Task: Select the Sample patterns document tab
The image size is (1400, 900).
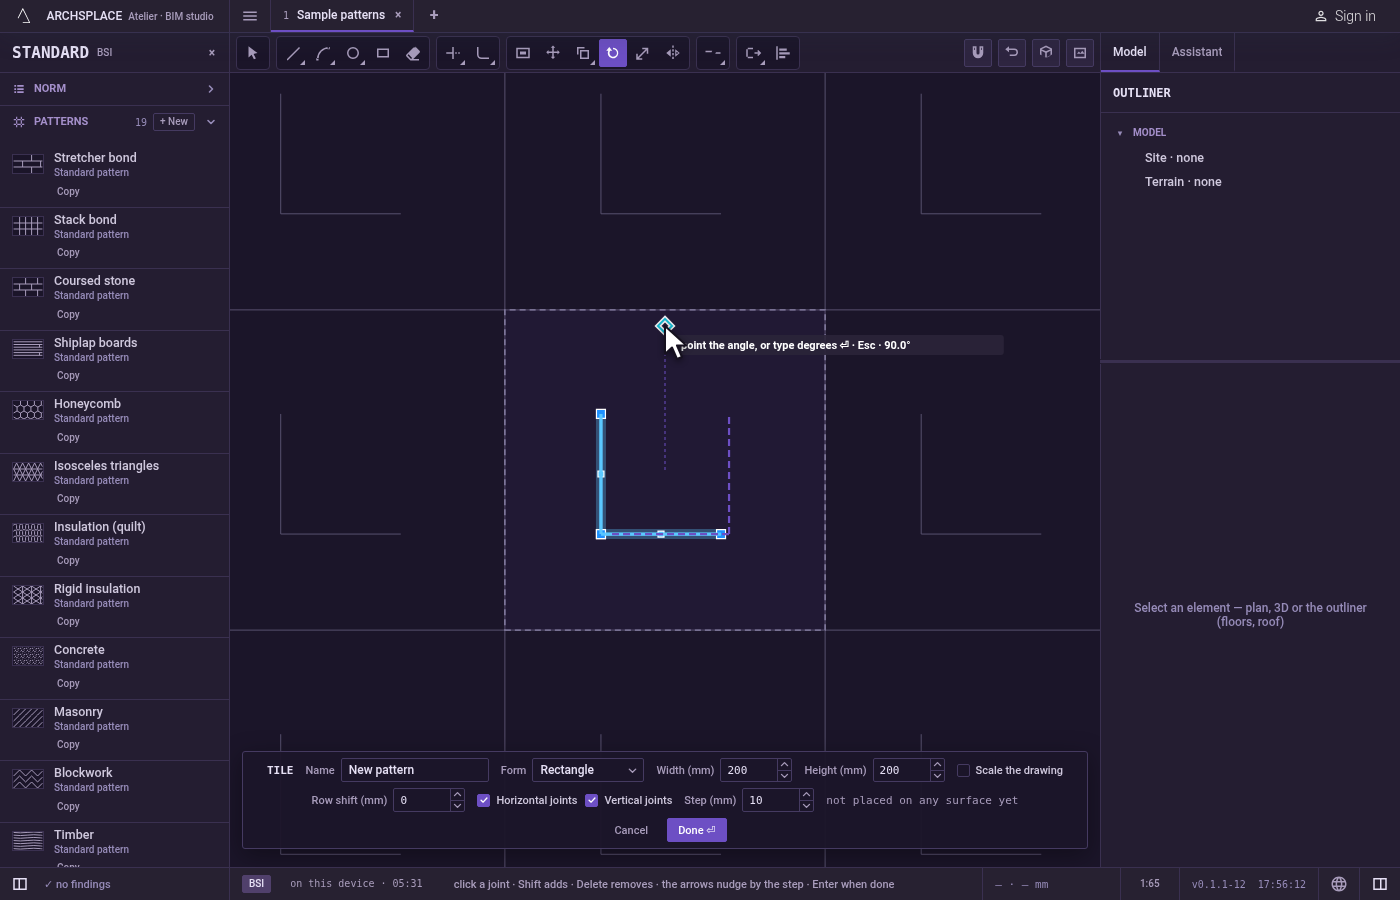Action: coord(341,15)
